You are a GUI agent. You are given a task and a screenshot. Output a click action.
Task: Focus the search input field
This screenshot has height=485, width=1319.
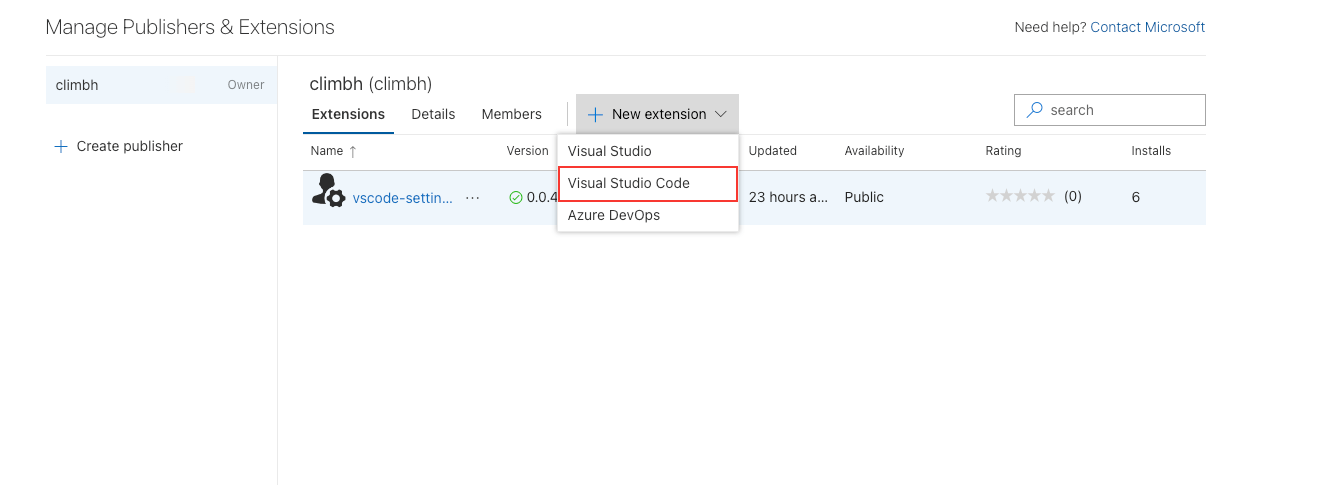1109,110
